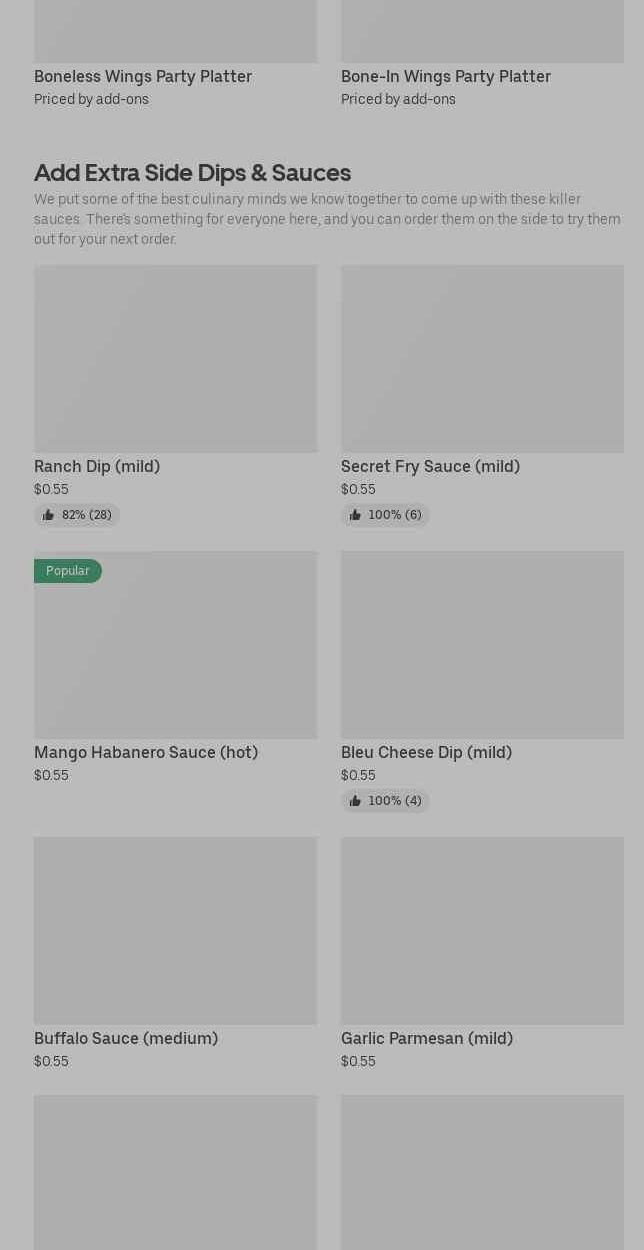The height and width of the screenshot is (1250, 644).
Task: Click Mango Habanero Sauce (hot) title
Action: point(146,752)
